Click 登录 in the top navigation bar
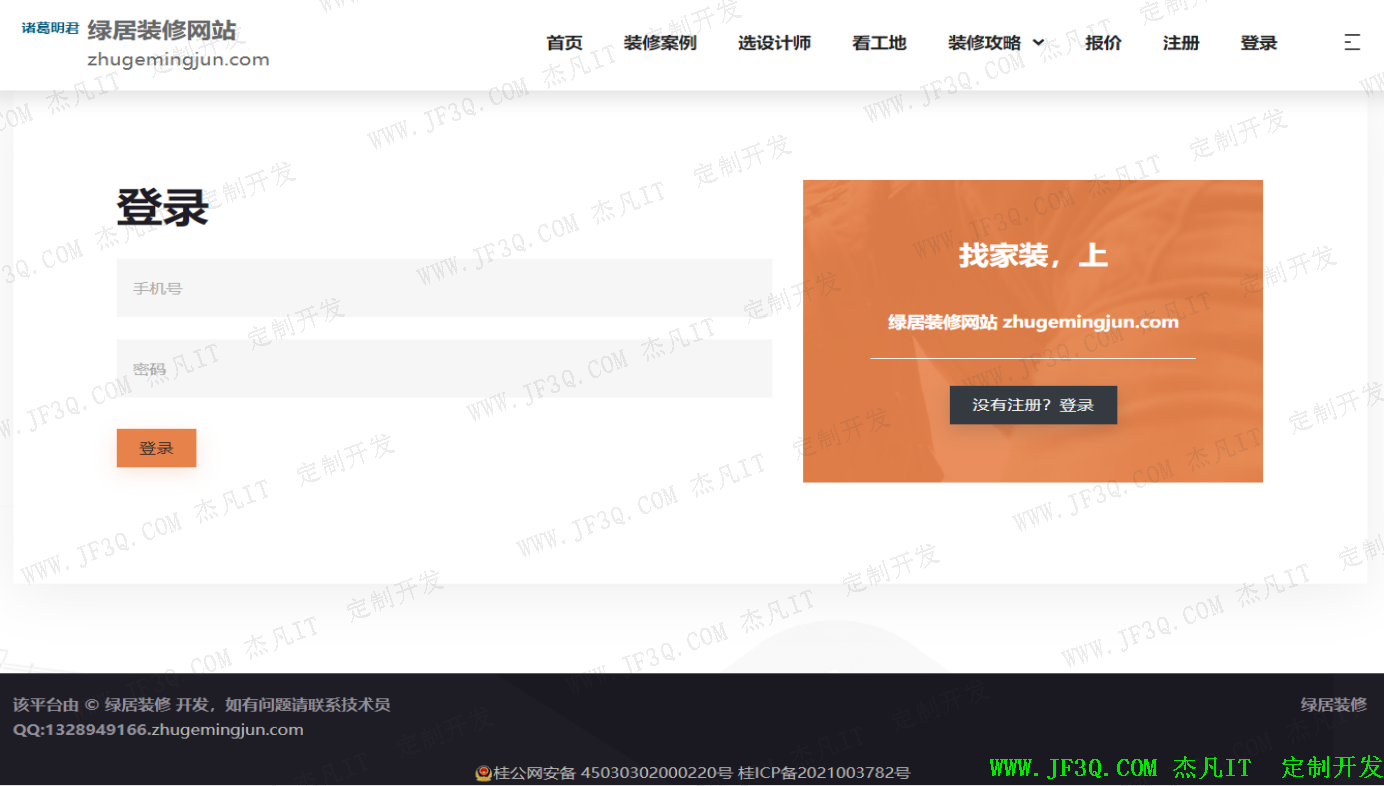The height and width of the screenshot is (786, 1384). point(1258,43)
